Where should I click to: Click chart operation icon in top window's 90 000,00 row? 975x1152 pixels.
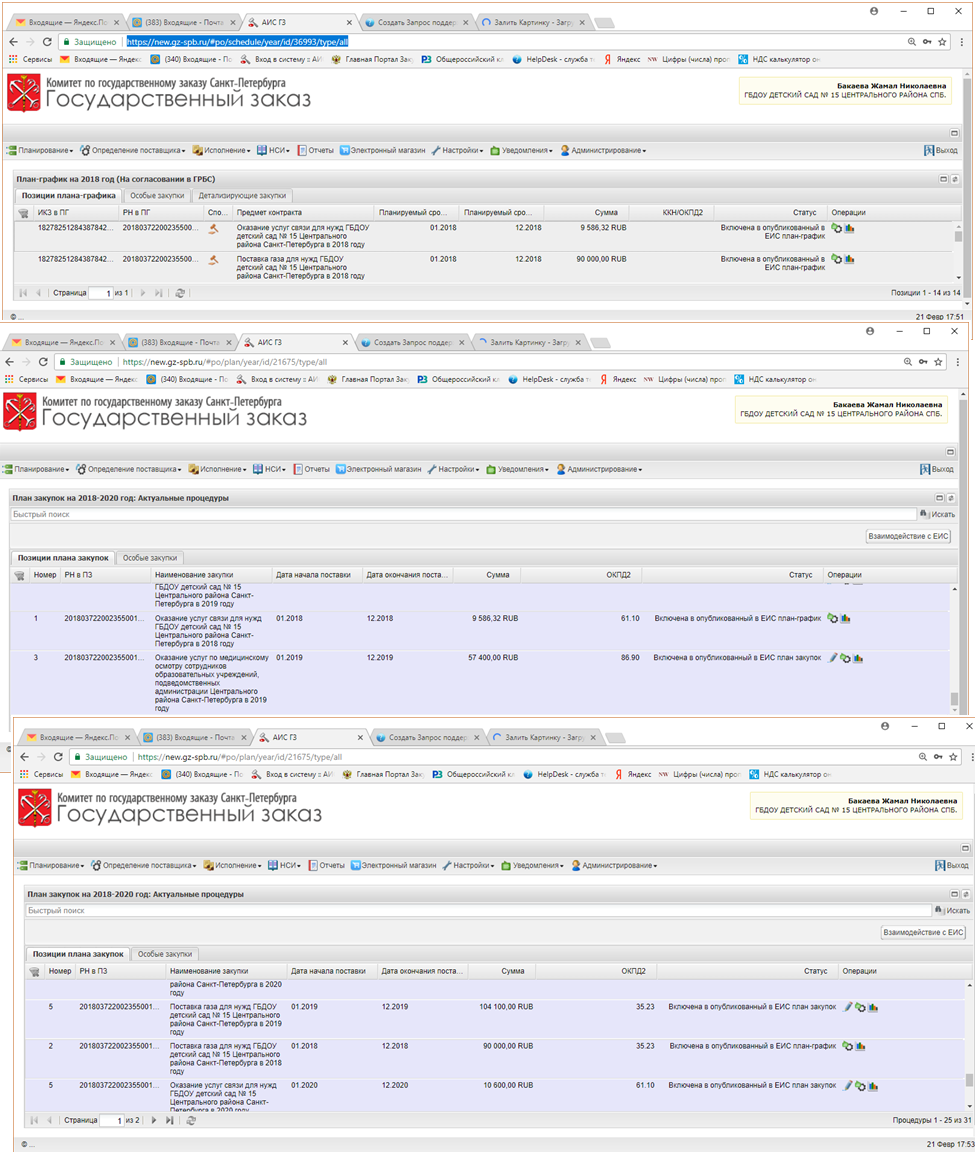[849, 259]
